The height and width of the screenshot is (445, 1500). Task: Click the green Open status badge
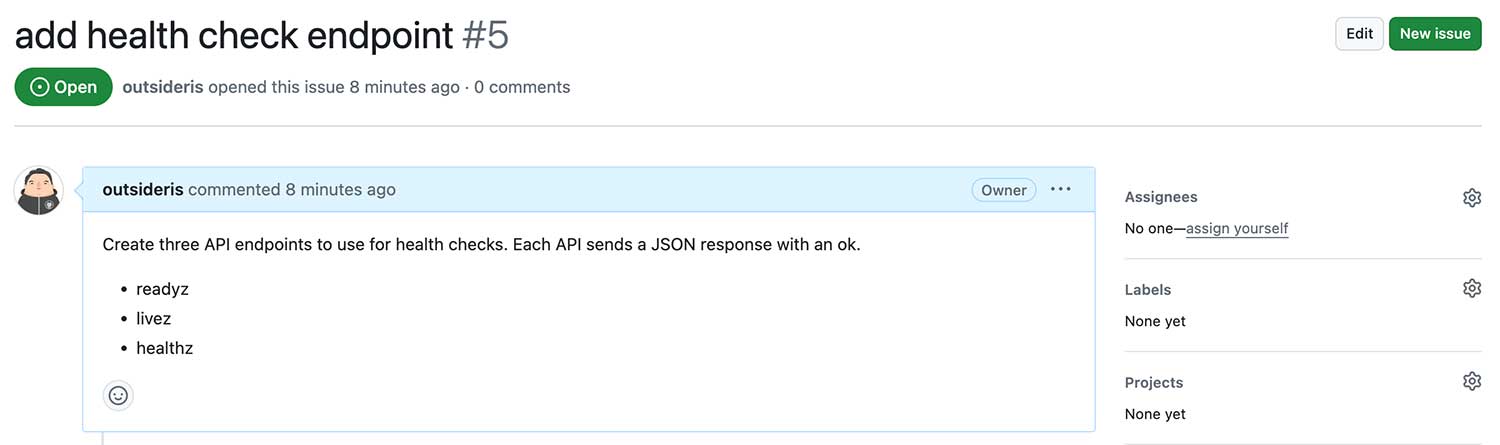63,87
